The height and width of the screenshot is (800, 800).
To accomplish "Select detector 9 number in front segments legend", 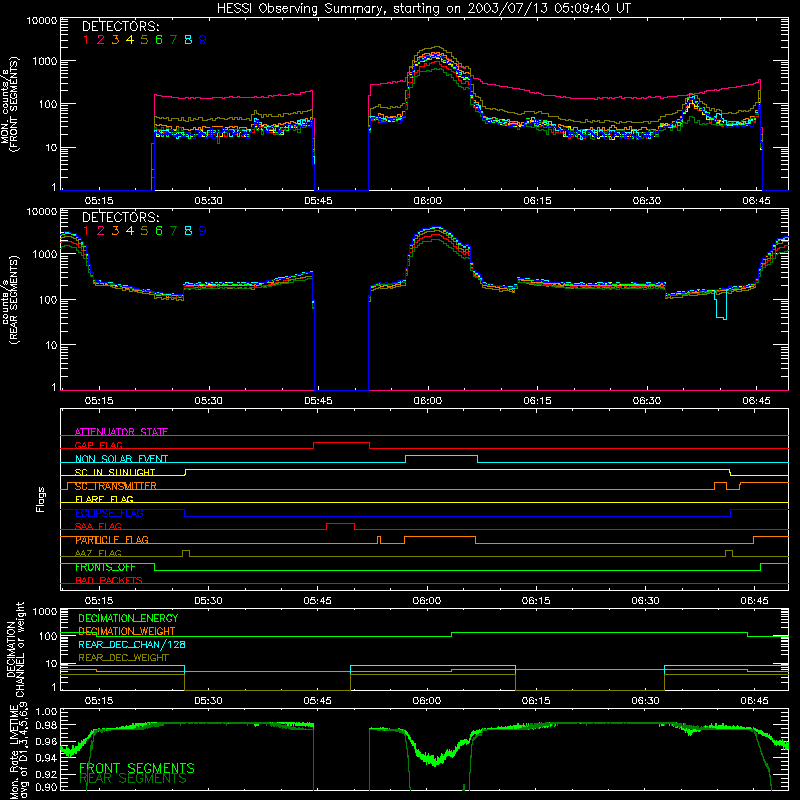I will (203, 40).
